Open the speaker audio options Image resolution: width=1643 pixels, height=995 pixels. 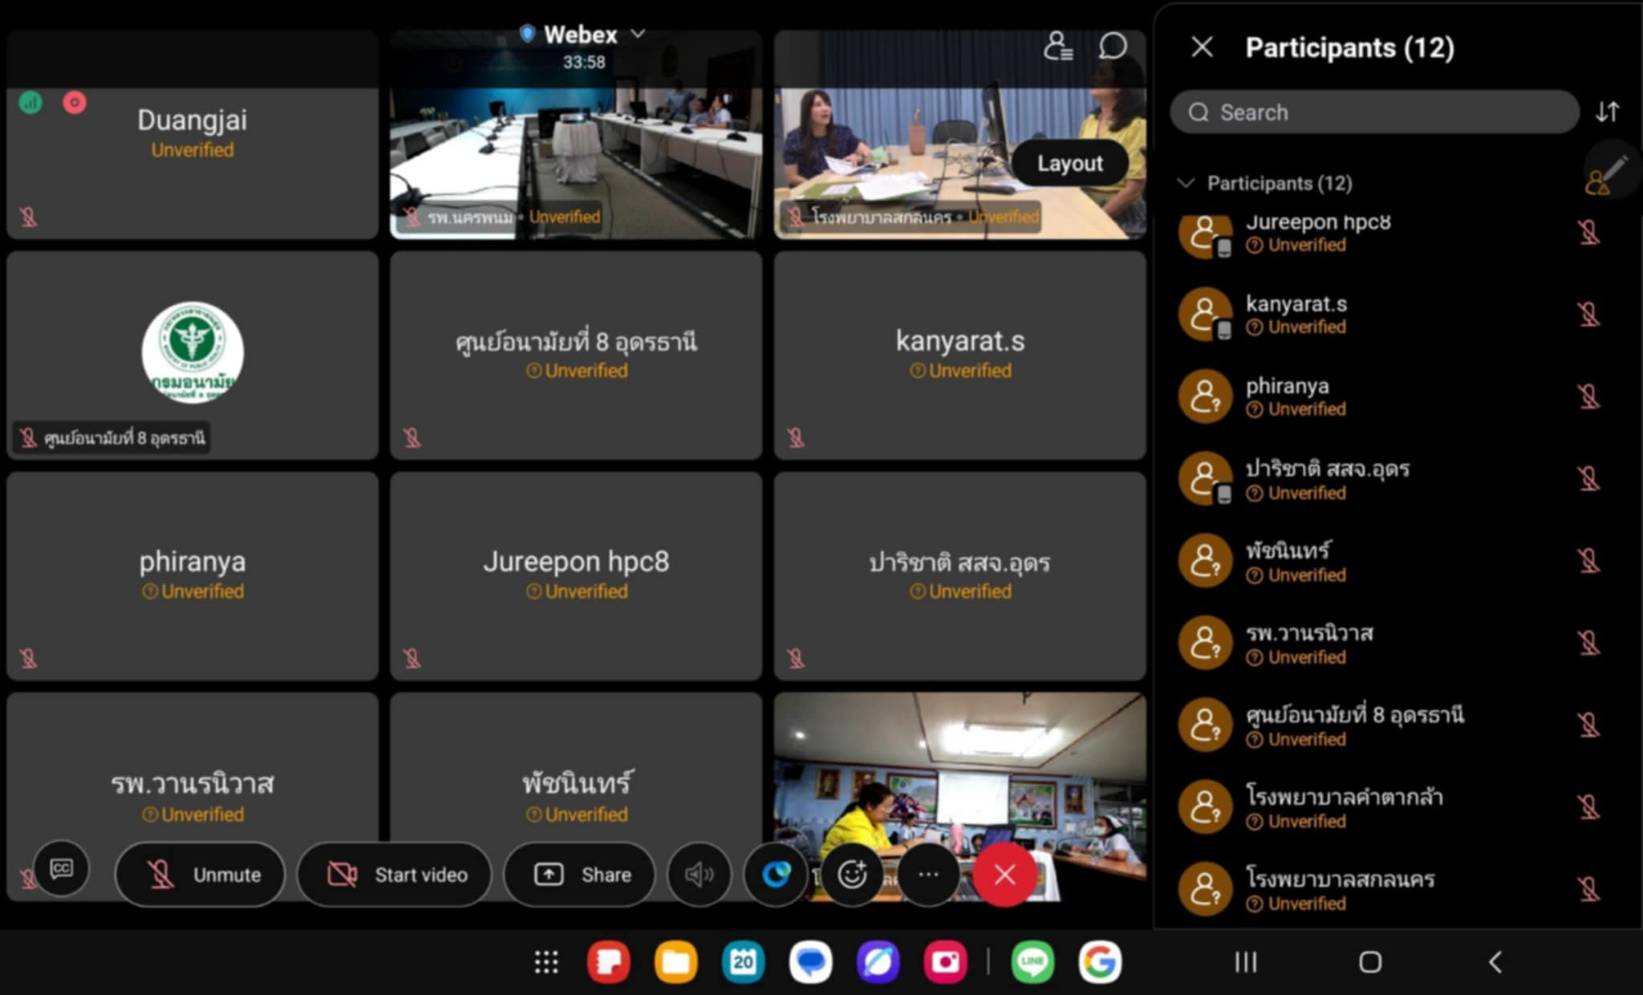point(699,874)
